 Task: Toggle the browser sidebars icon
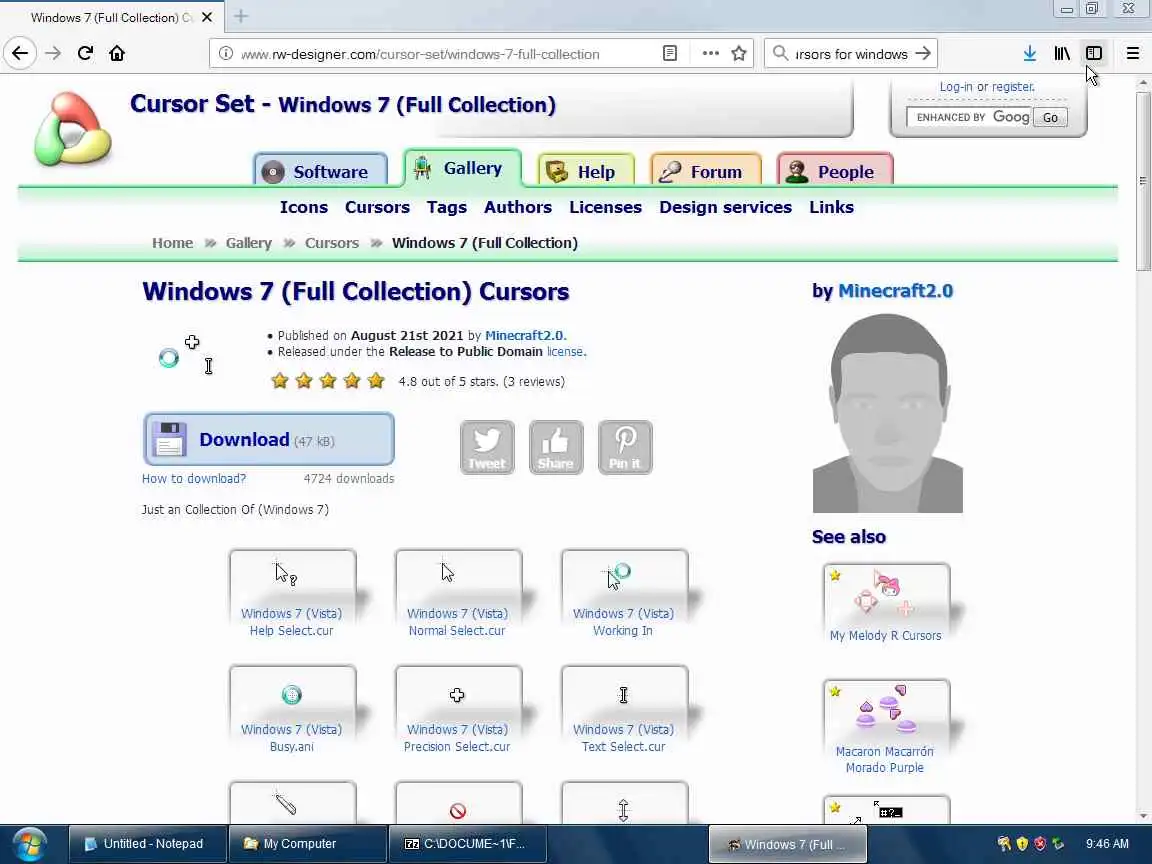point(1094,54)
